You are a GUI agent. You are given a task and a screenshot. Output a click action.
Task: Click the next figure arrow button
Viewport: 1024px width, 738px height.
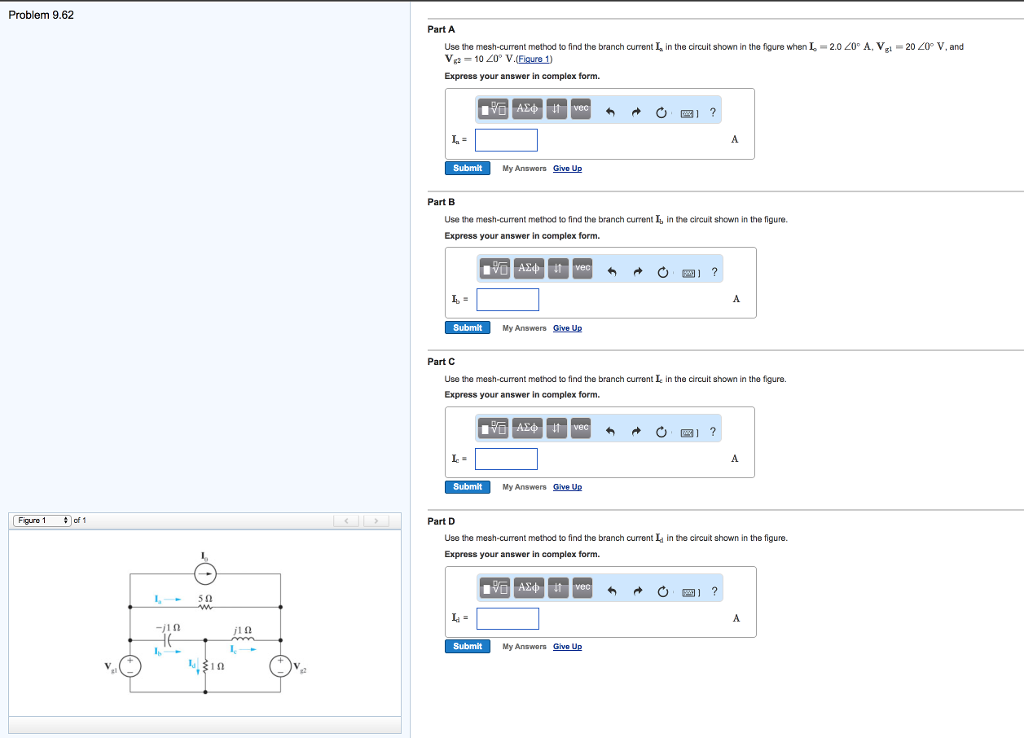click(375, 520)
